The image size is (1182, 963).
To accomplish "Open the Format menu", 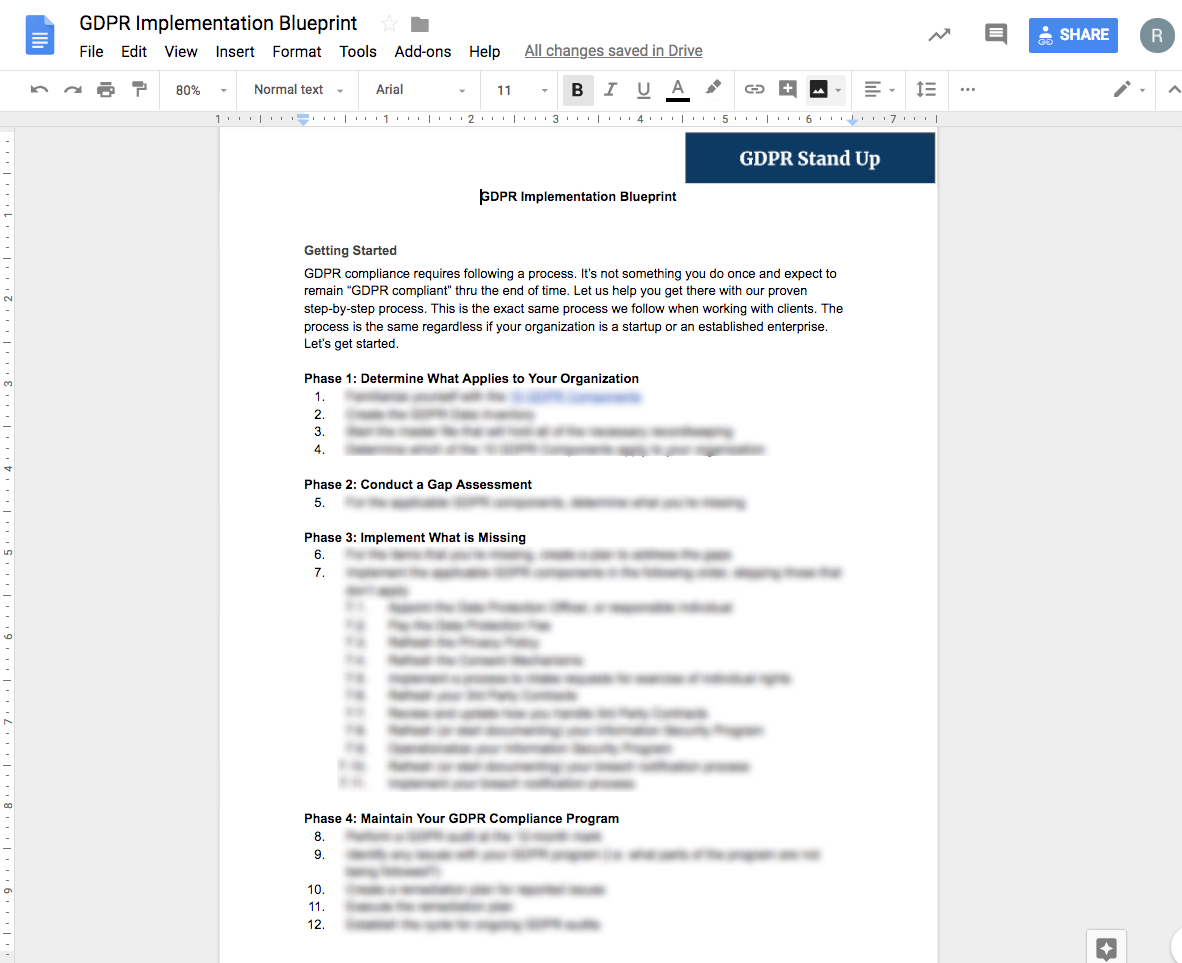I will click(297, 51).
